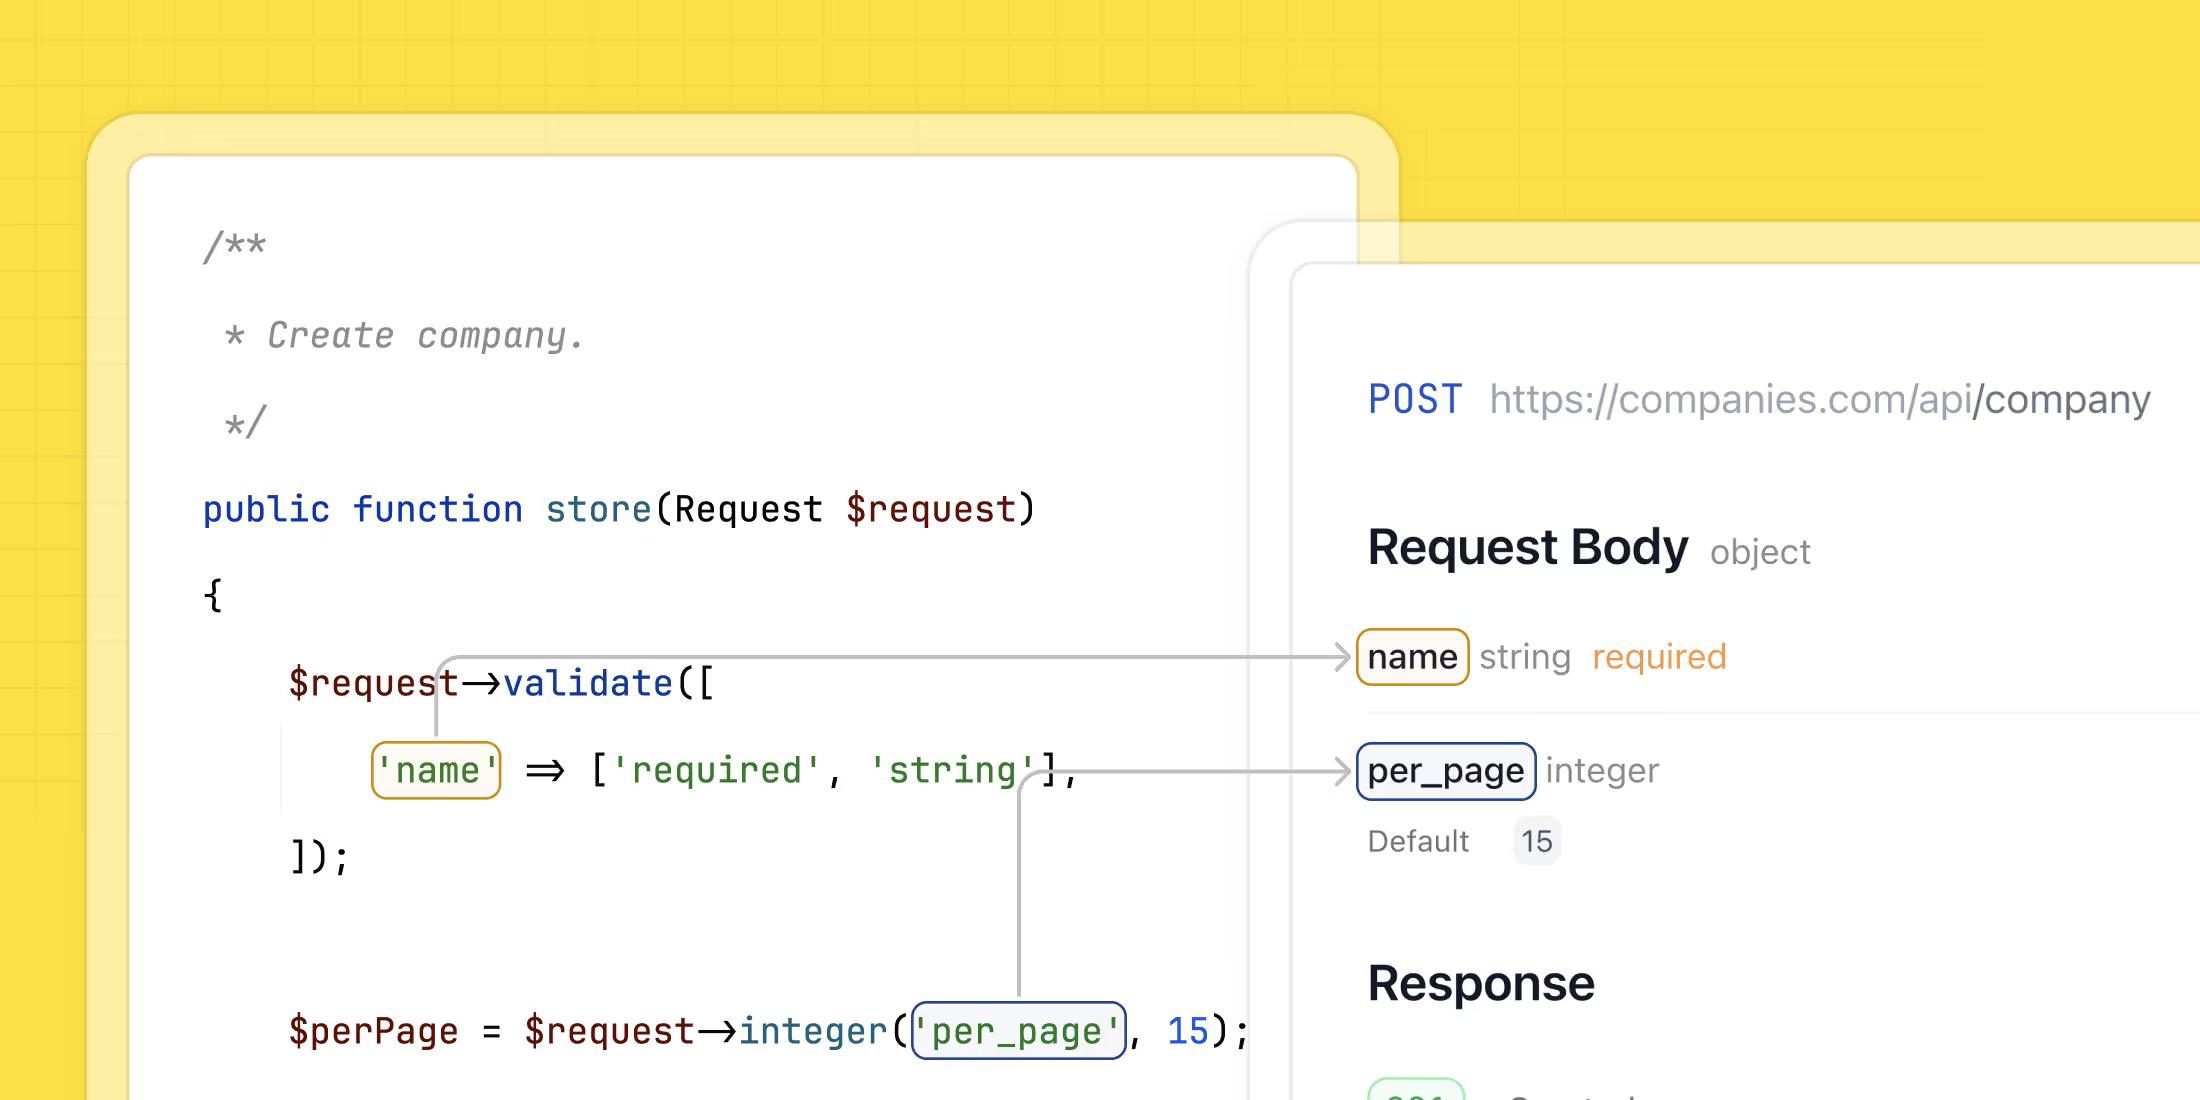The height and width of the screenshot is (1100, 2200).
Task: Click the POST method label
Action: point(1415,399)
